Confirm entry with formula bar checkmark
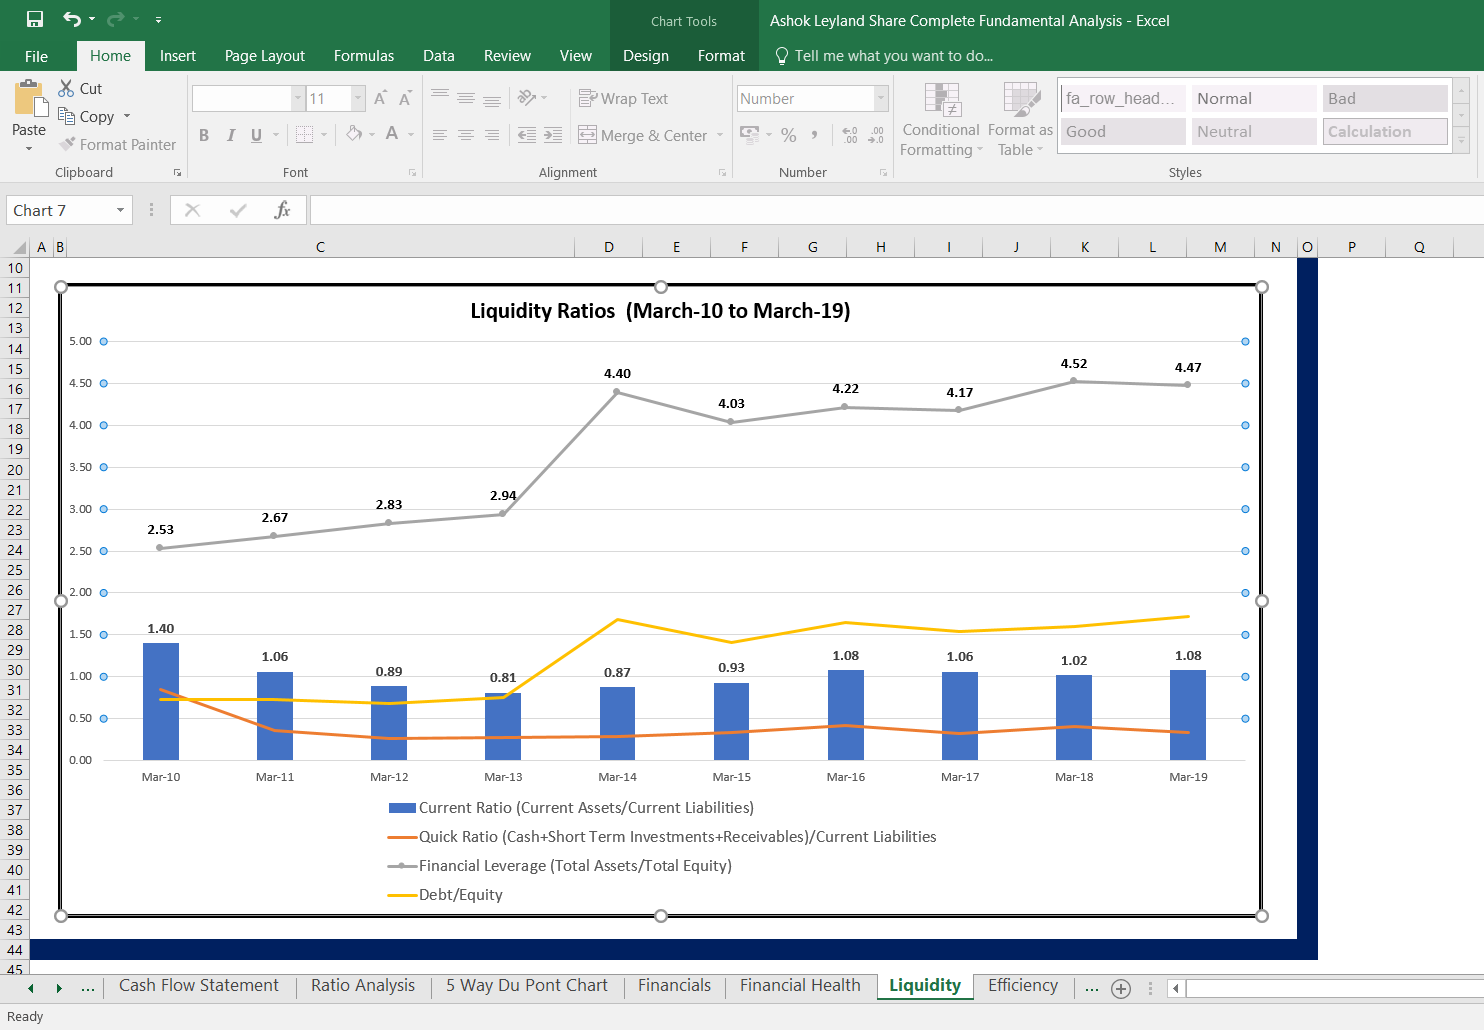1484x1030 pixels. tap(238, 210)
